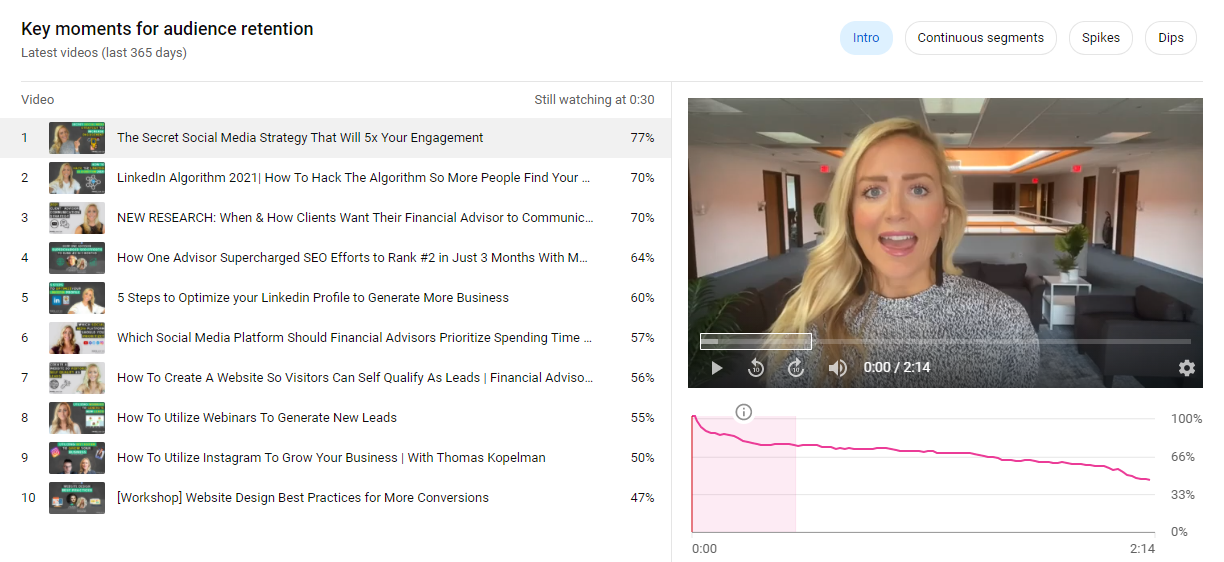Rewind the video 10 seconds
Viewport: 1224px width, 562px height.
(x=756, y=368)
